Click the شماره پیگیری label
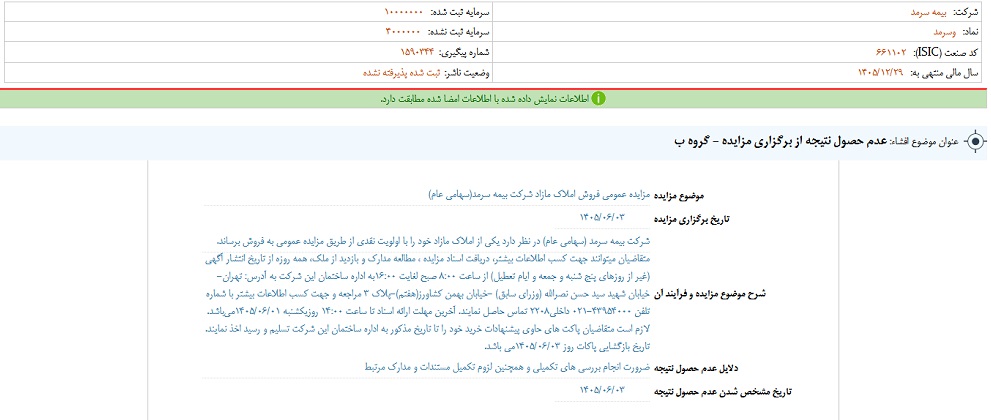The width and height of the screenshot is (991, 420). (463, 52)
